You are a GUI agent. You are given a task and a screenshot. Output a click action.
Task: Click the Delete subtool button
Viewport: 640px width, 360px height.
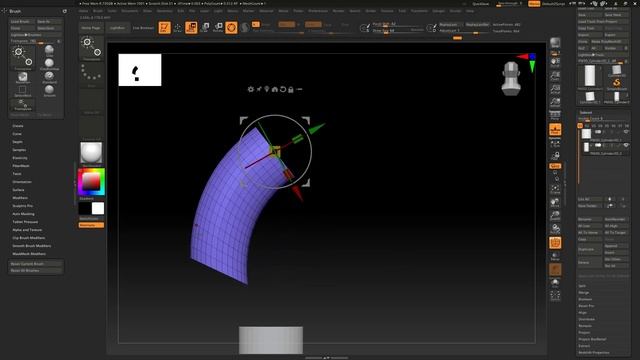pyautogui.click(x=589, y=262)
